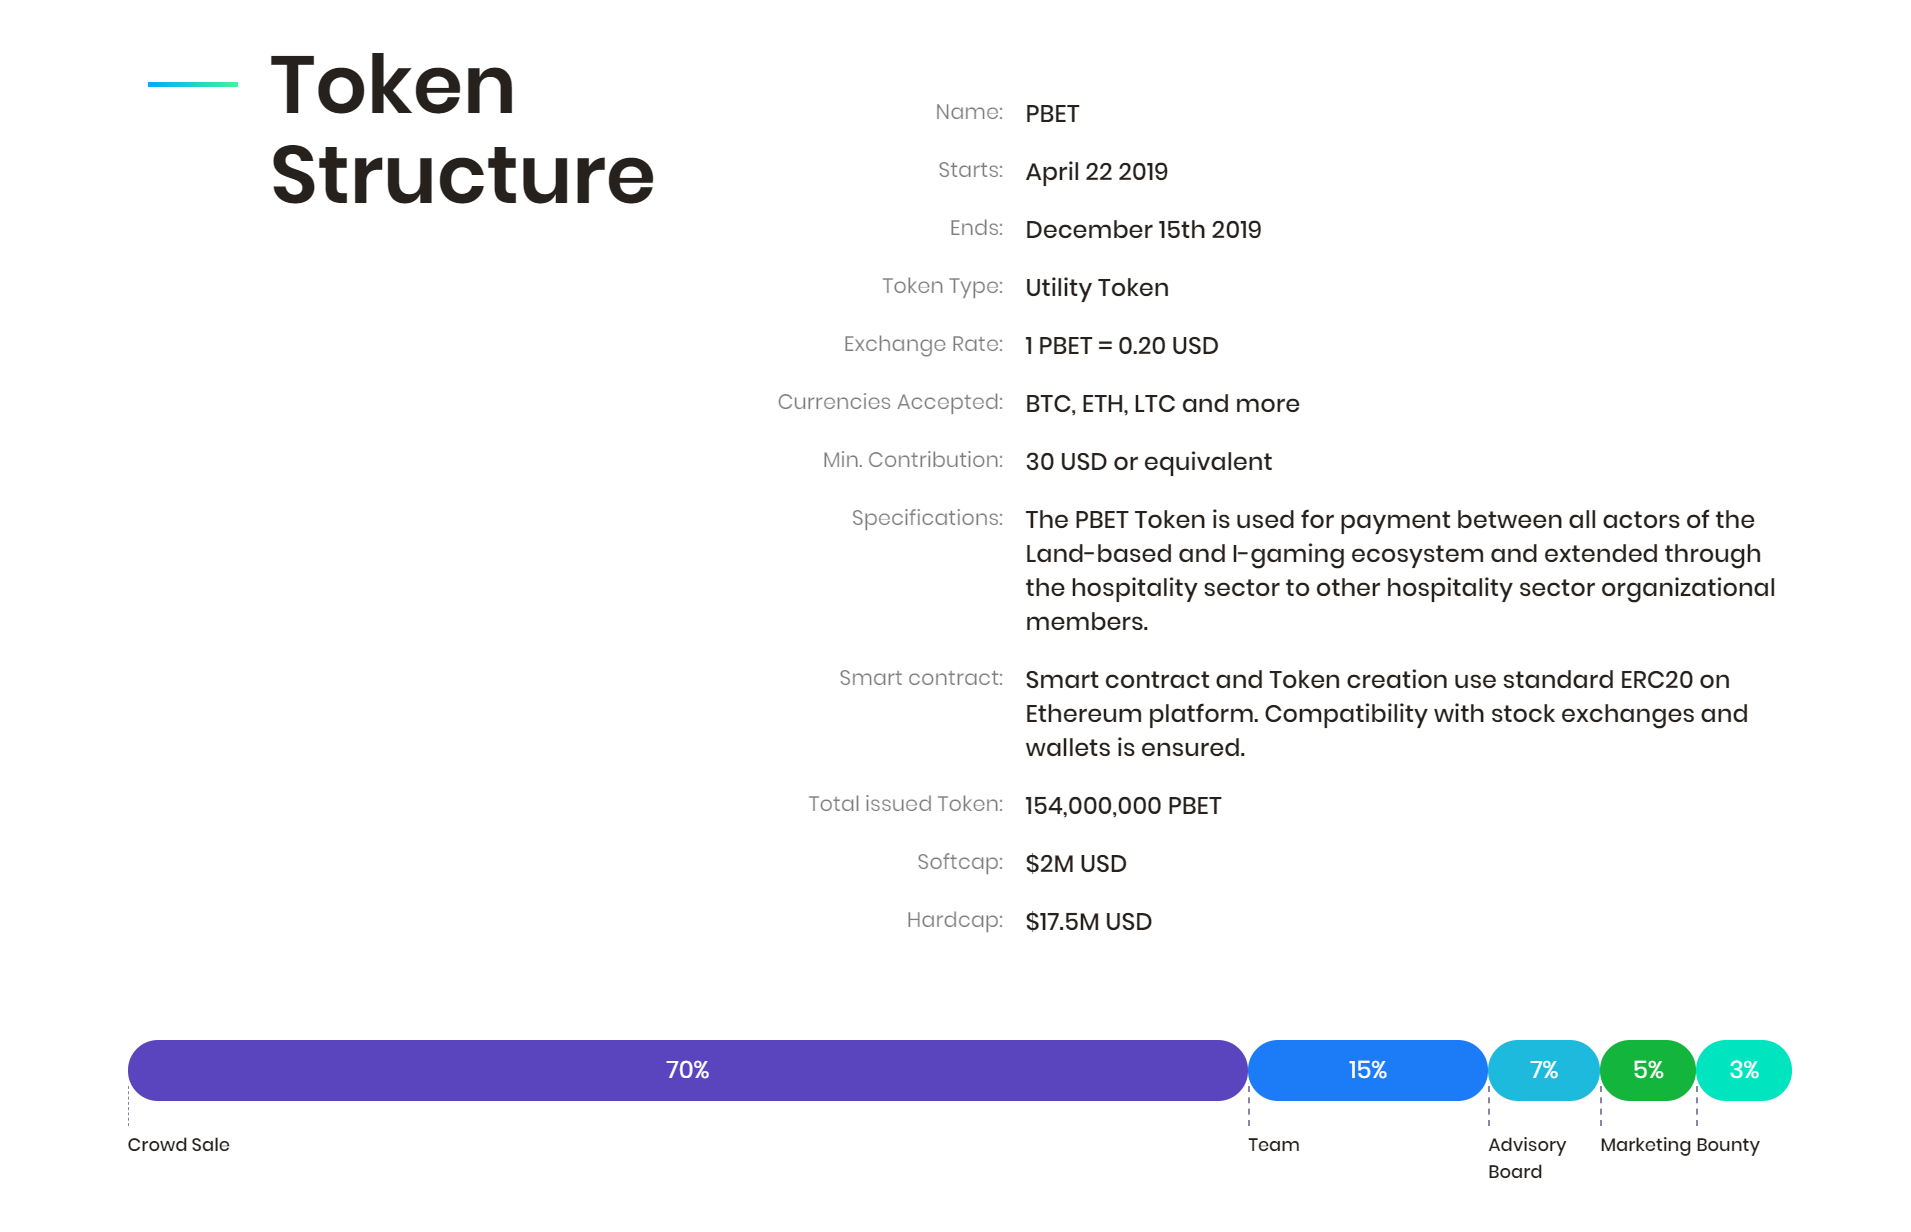Select the 15% Team bar segment
The width and height of the screenshot is (1911, 1232).
pos(1367,1070)
